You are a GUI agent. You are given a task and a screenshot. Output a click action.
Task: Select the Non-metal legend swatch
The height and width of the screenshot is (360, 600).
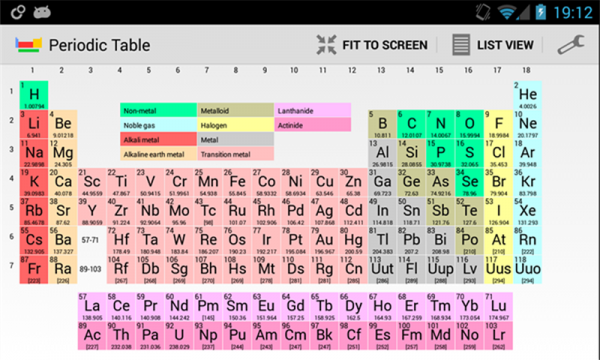(x=158, y=110)
